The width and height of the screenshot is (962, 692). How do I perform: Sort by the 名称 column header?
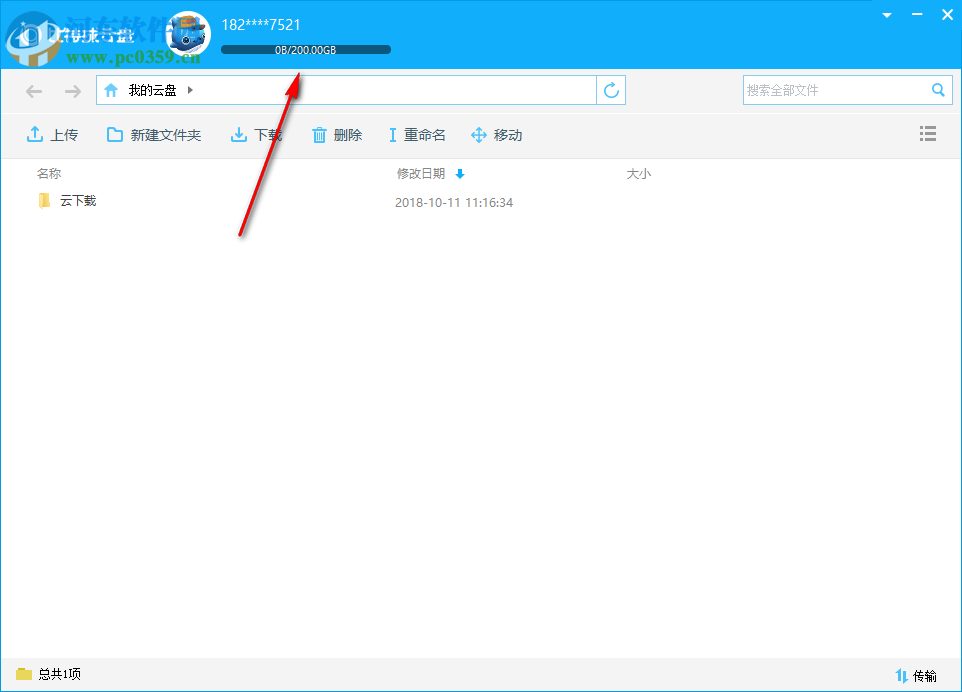(x=48, y=174)
